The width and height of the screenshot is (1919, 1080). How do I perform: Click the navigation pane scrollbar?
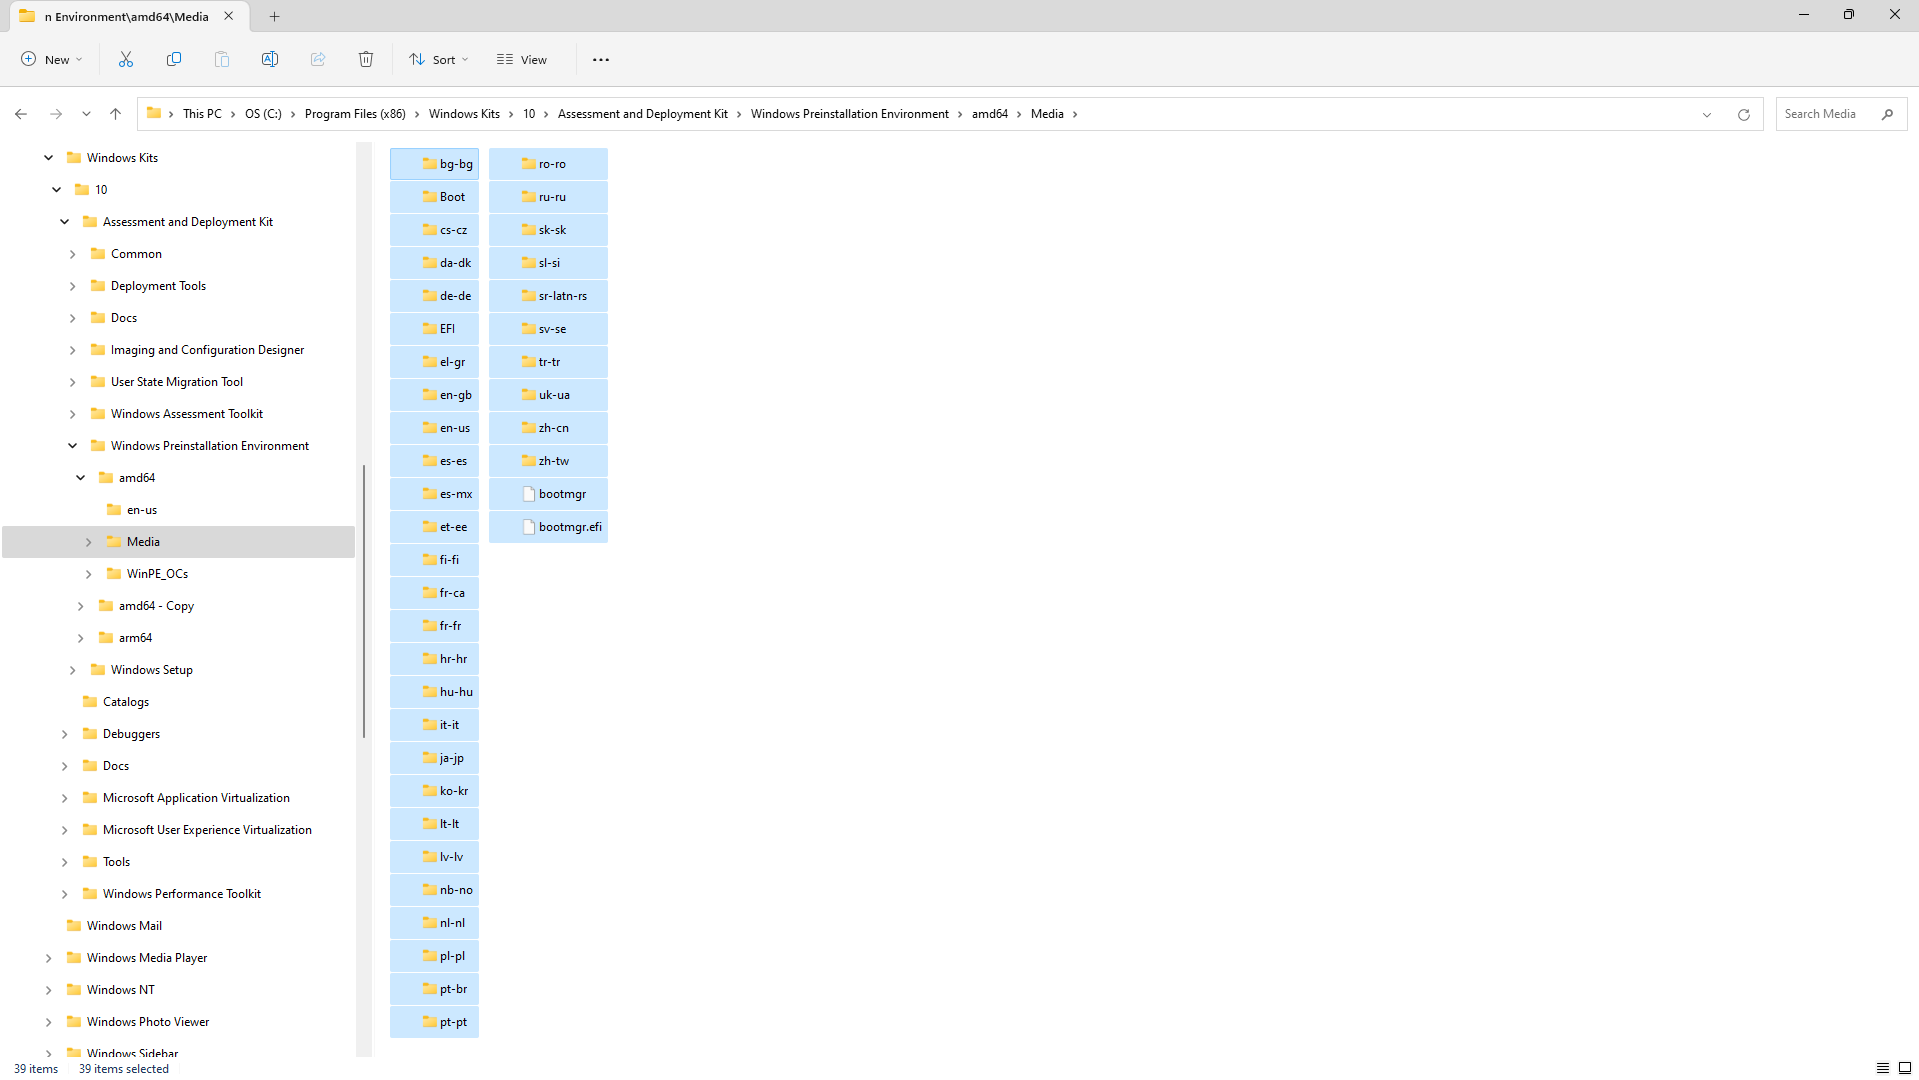point(364,600)
